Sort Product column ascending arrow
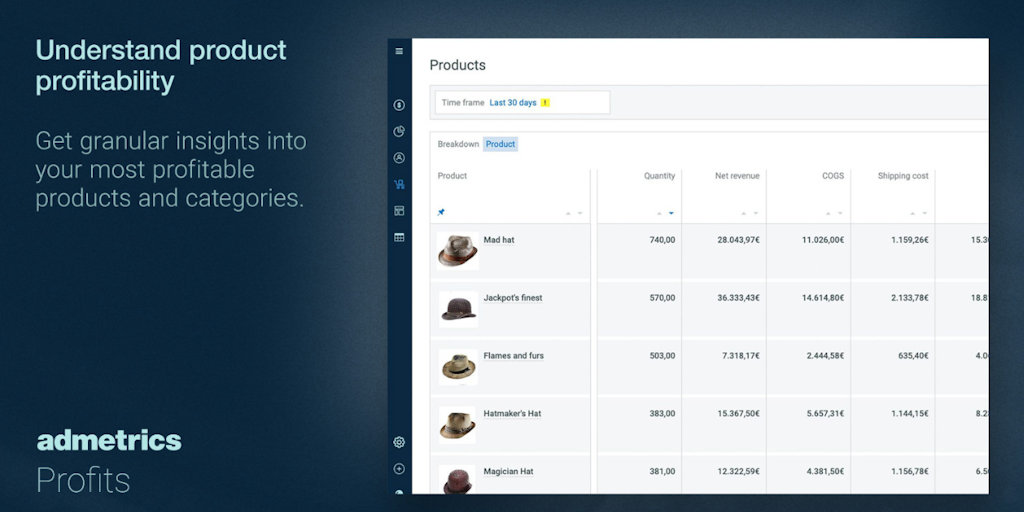 [568, 214]
